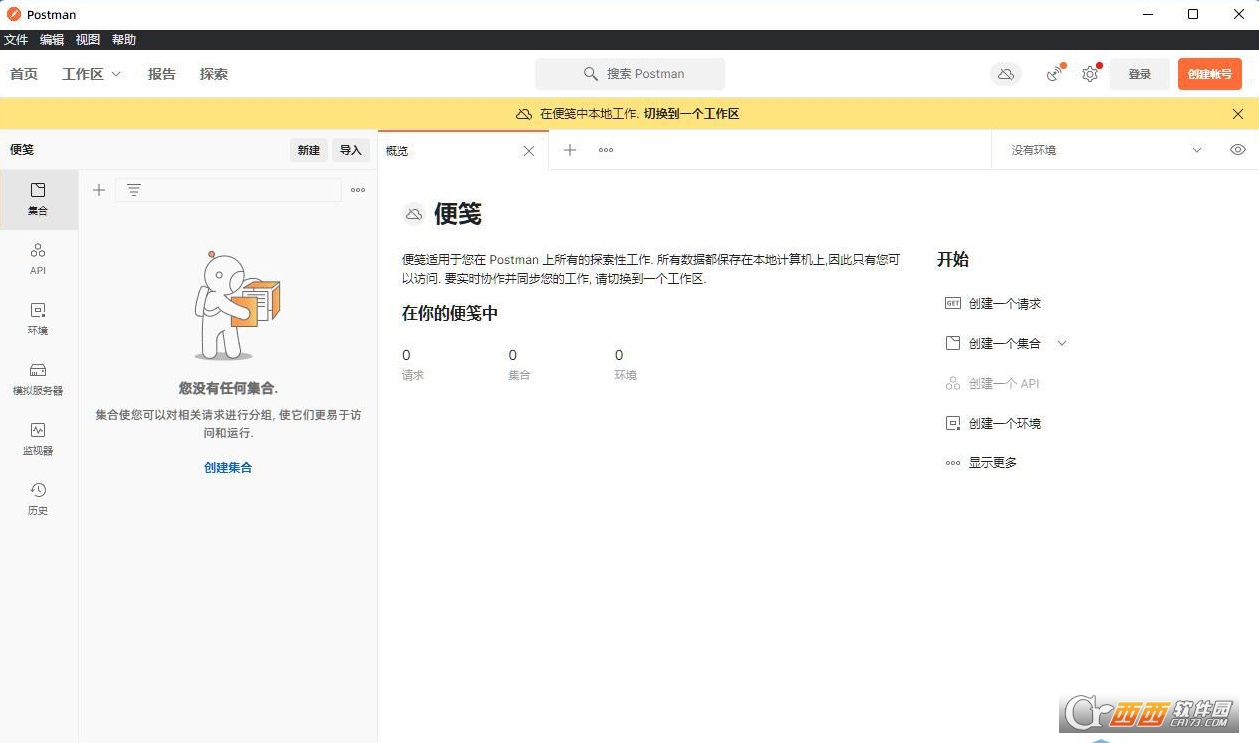Show 历史 (History) panel

pos(38,498)
